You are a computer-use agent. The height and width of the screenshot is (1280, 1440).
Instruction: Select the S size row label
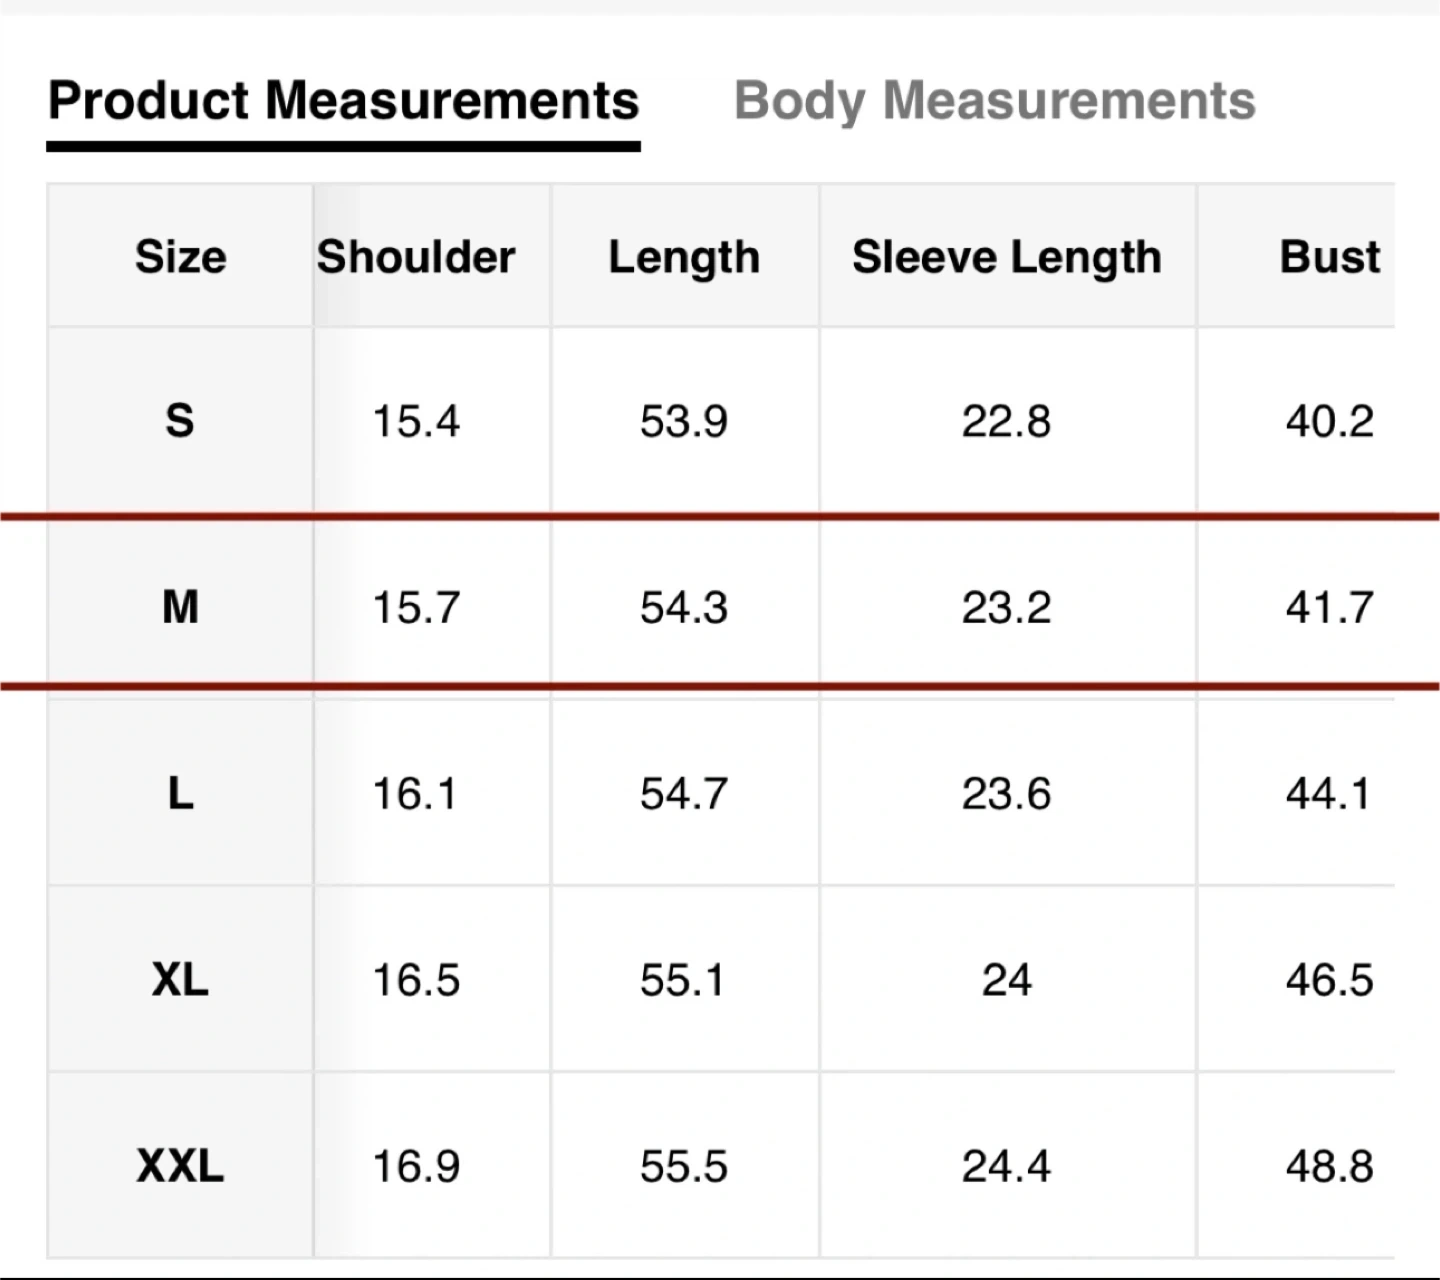pos(180,420)
